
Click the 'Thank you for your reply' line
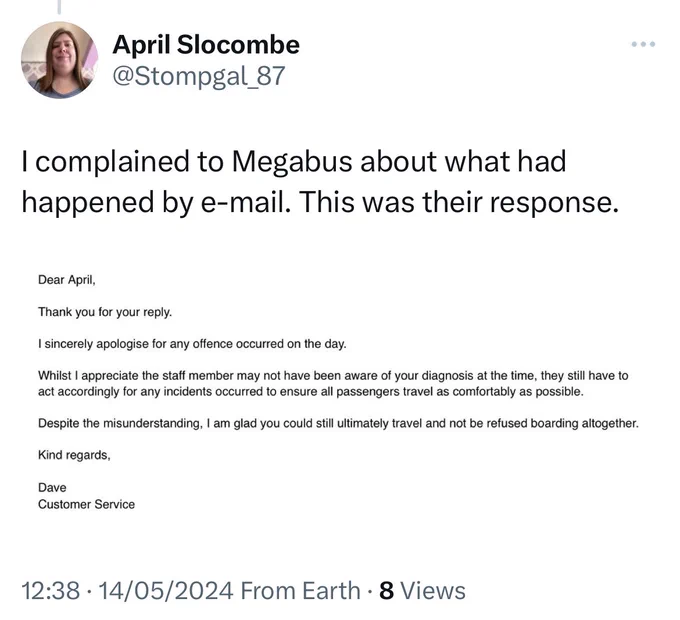[x=105, y=312]
